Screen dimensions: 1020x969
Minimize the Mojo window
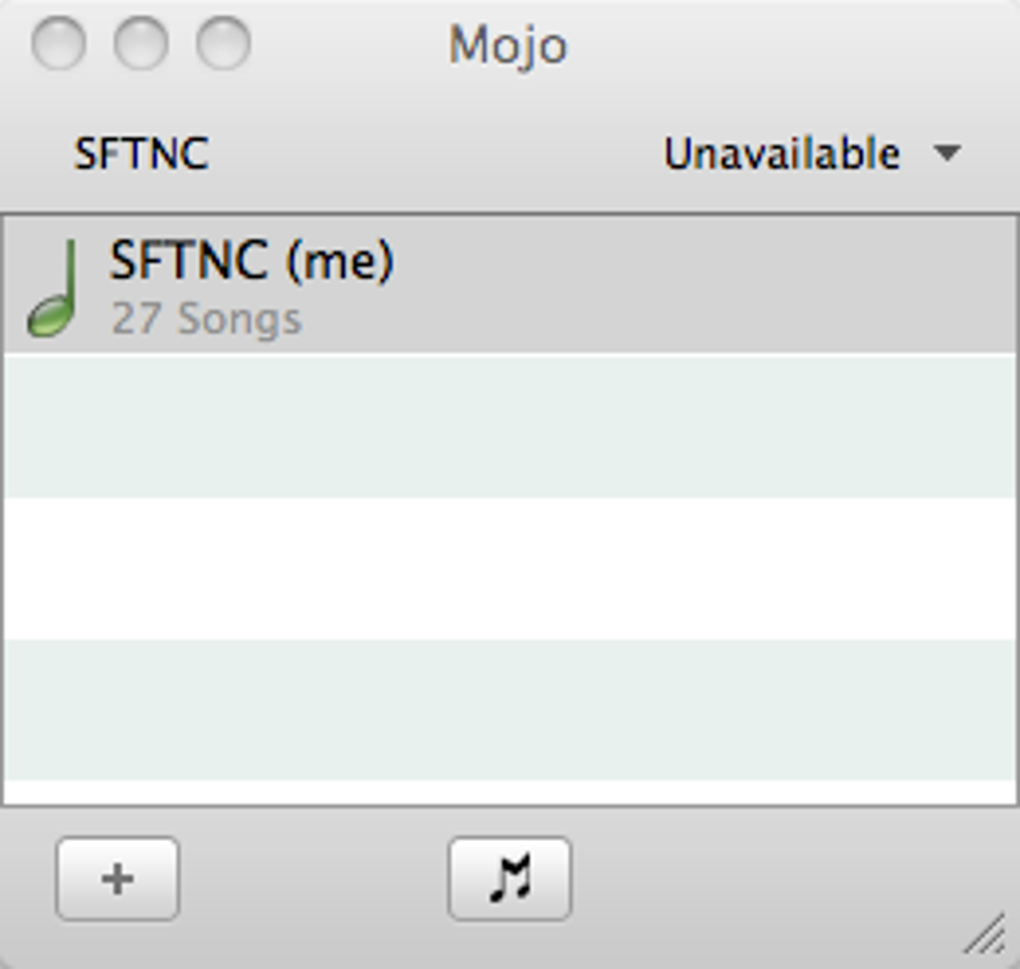140,44
